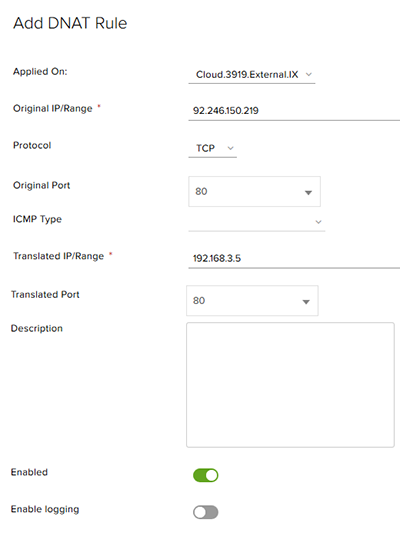The image size is (400, 533).
Task: Open the Translated Port combo box
Action: pyautogui.click(x=252, y=300)
